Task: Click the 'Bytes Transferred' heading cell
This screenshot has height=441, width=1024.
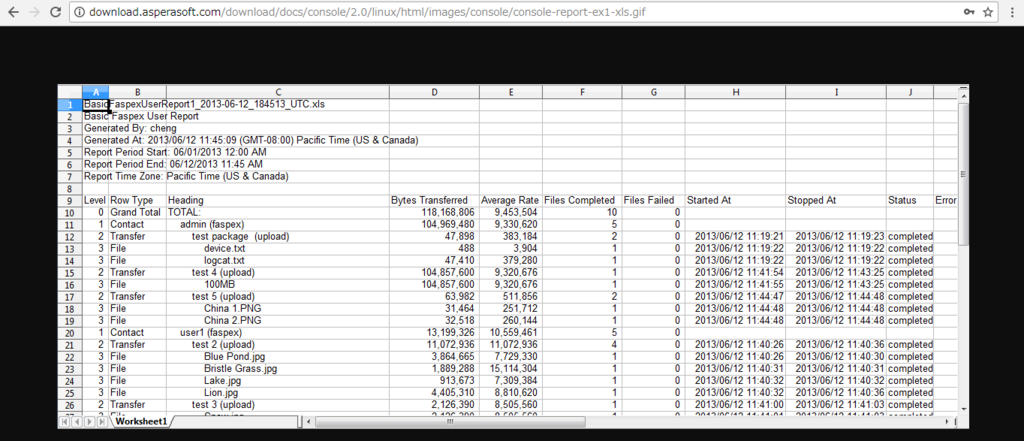Action: tap(434, 200)
